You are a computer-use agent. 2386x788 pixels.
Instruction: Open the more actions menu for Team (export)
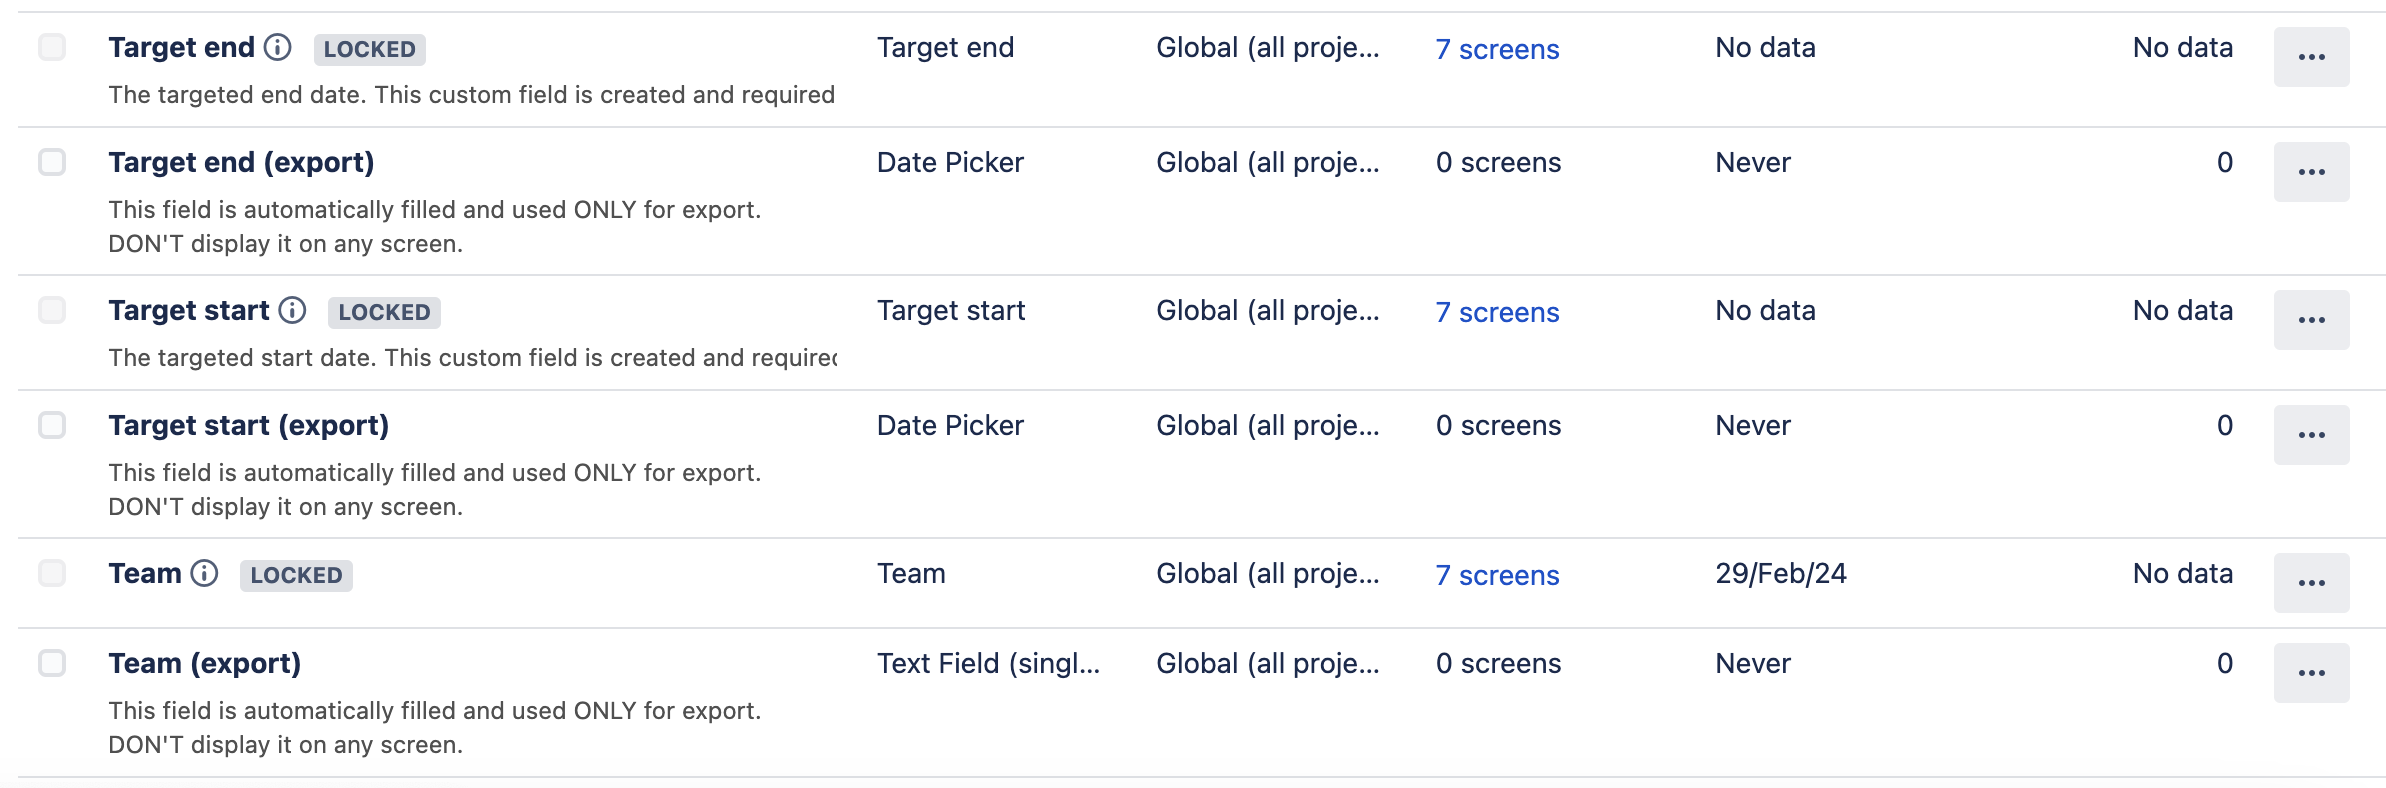click(x=2311, y=673)
